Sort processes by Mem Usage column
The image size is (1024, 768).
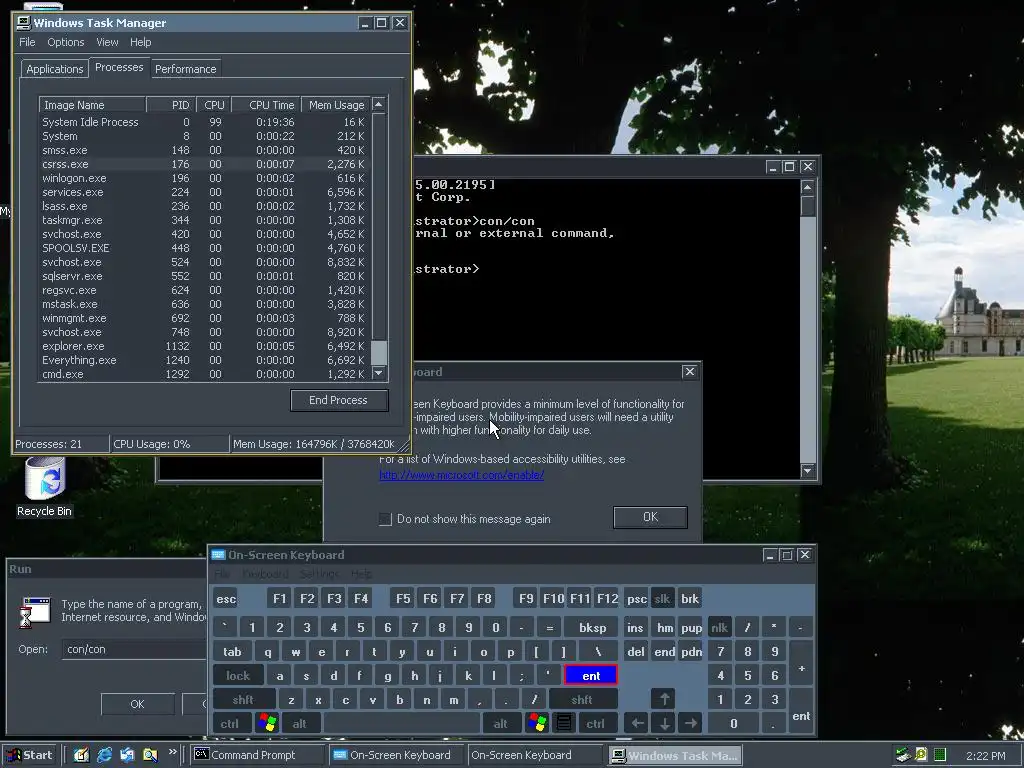(x=336, y=104)
